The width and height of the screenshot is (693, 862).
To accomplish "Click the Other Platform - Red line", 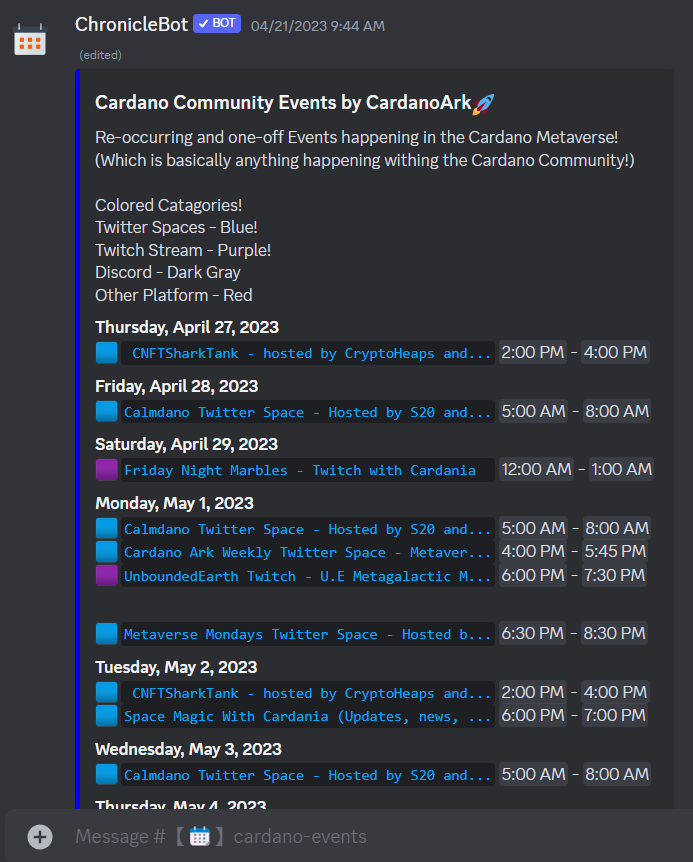I will point(174,295).
